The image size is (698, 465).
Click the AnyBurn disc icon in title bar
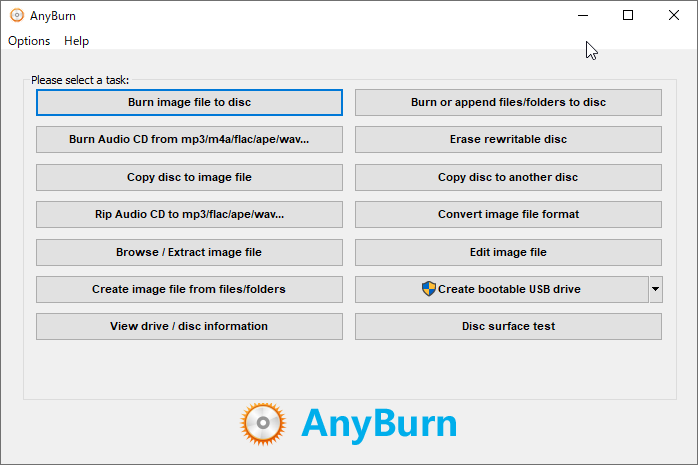pyautogui.click(x=17, y=16)
